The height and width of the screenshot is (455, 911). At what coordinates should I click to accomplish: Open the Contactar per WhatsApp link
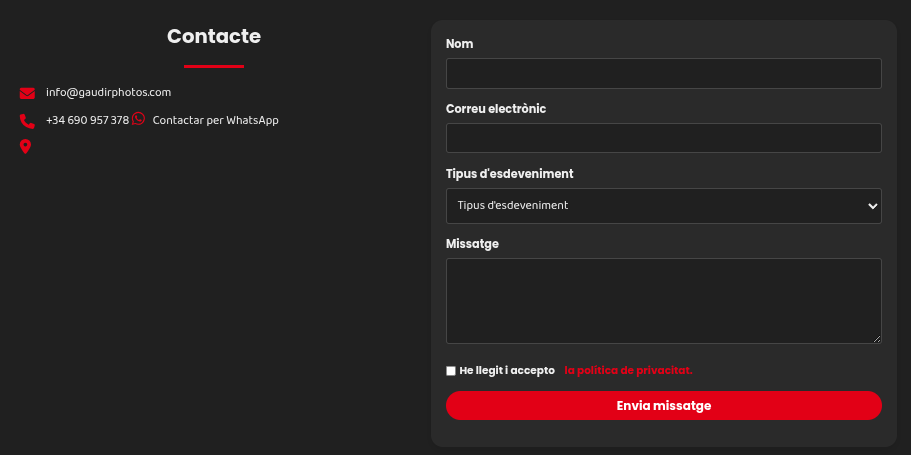215,120
